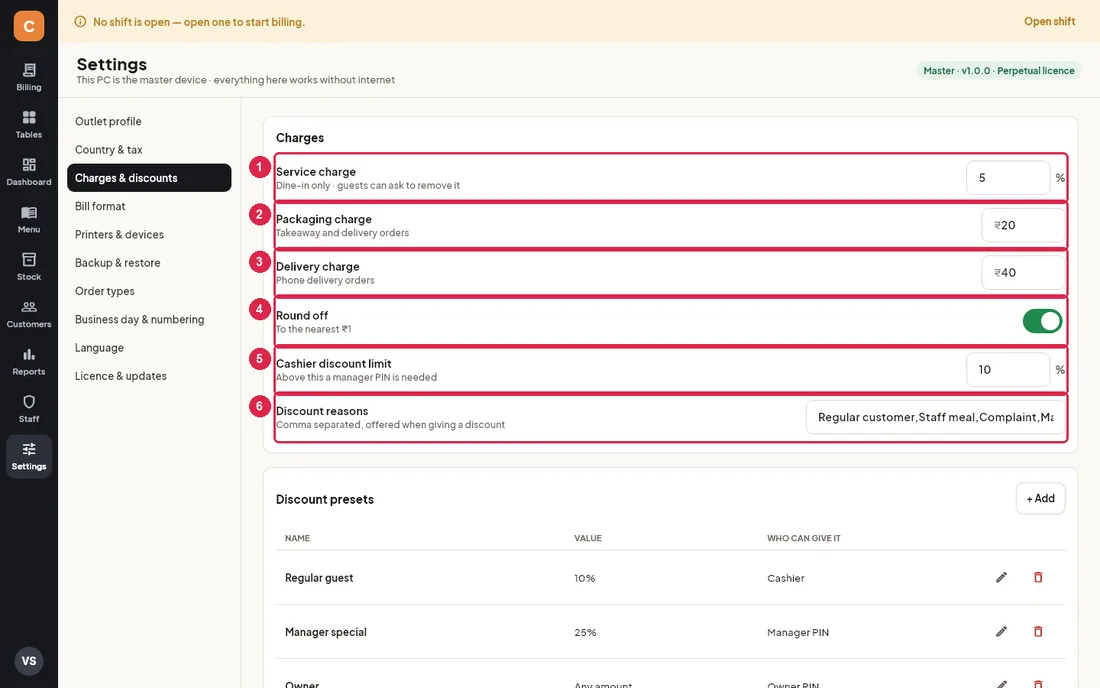Click the Discount reasons text field

[x=936, y=417]
